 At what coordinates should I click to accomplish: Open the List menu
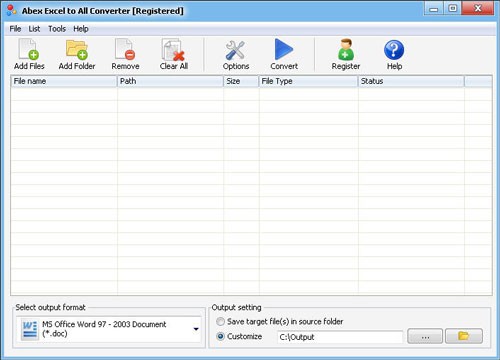(34, 29)
